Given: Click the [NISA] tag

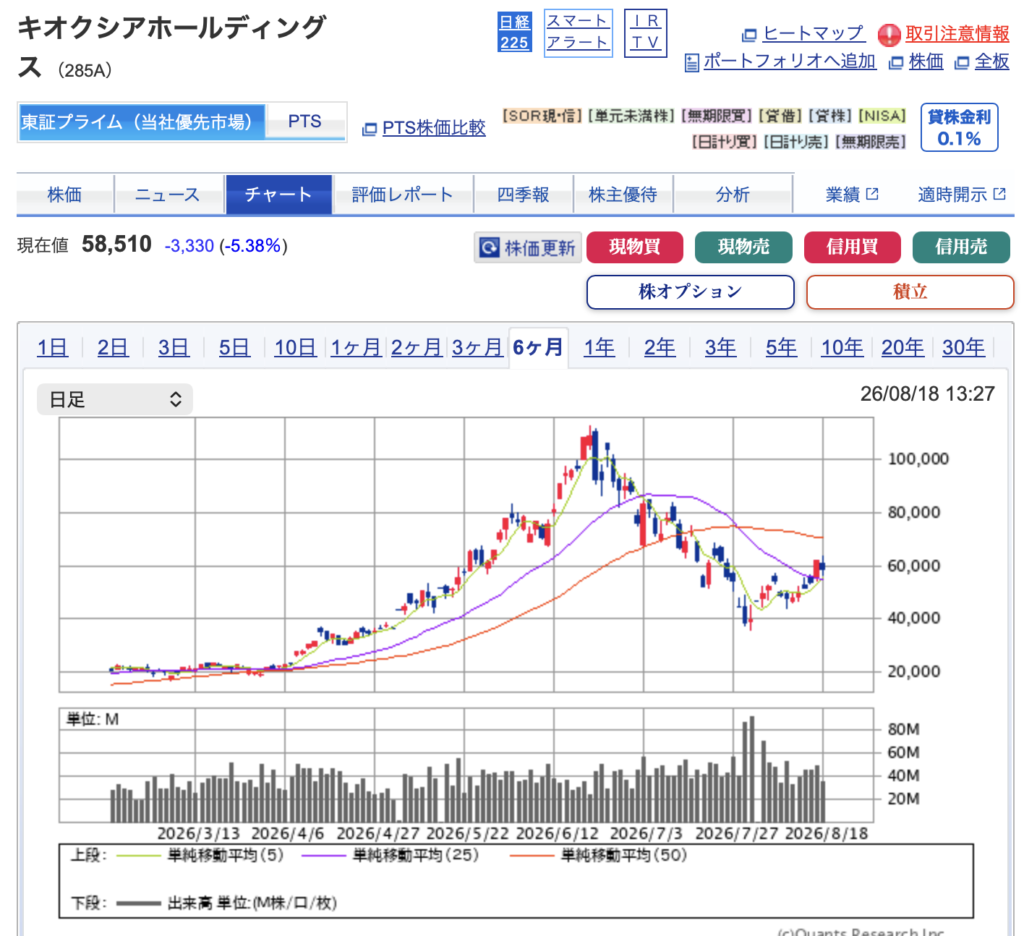Looking at the screenshot, I should pyautogui.click(x=882, y=116).
